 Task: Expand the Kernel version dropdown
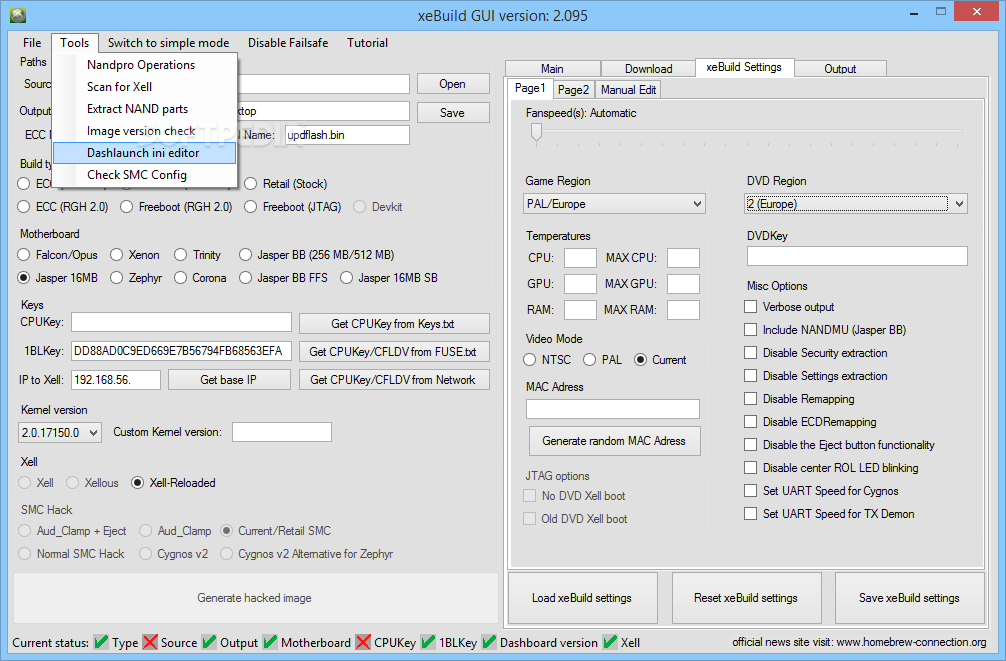[x=60, y=433]
